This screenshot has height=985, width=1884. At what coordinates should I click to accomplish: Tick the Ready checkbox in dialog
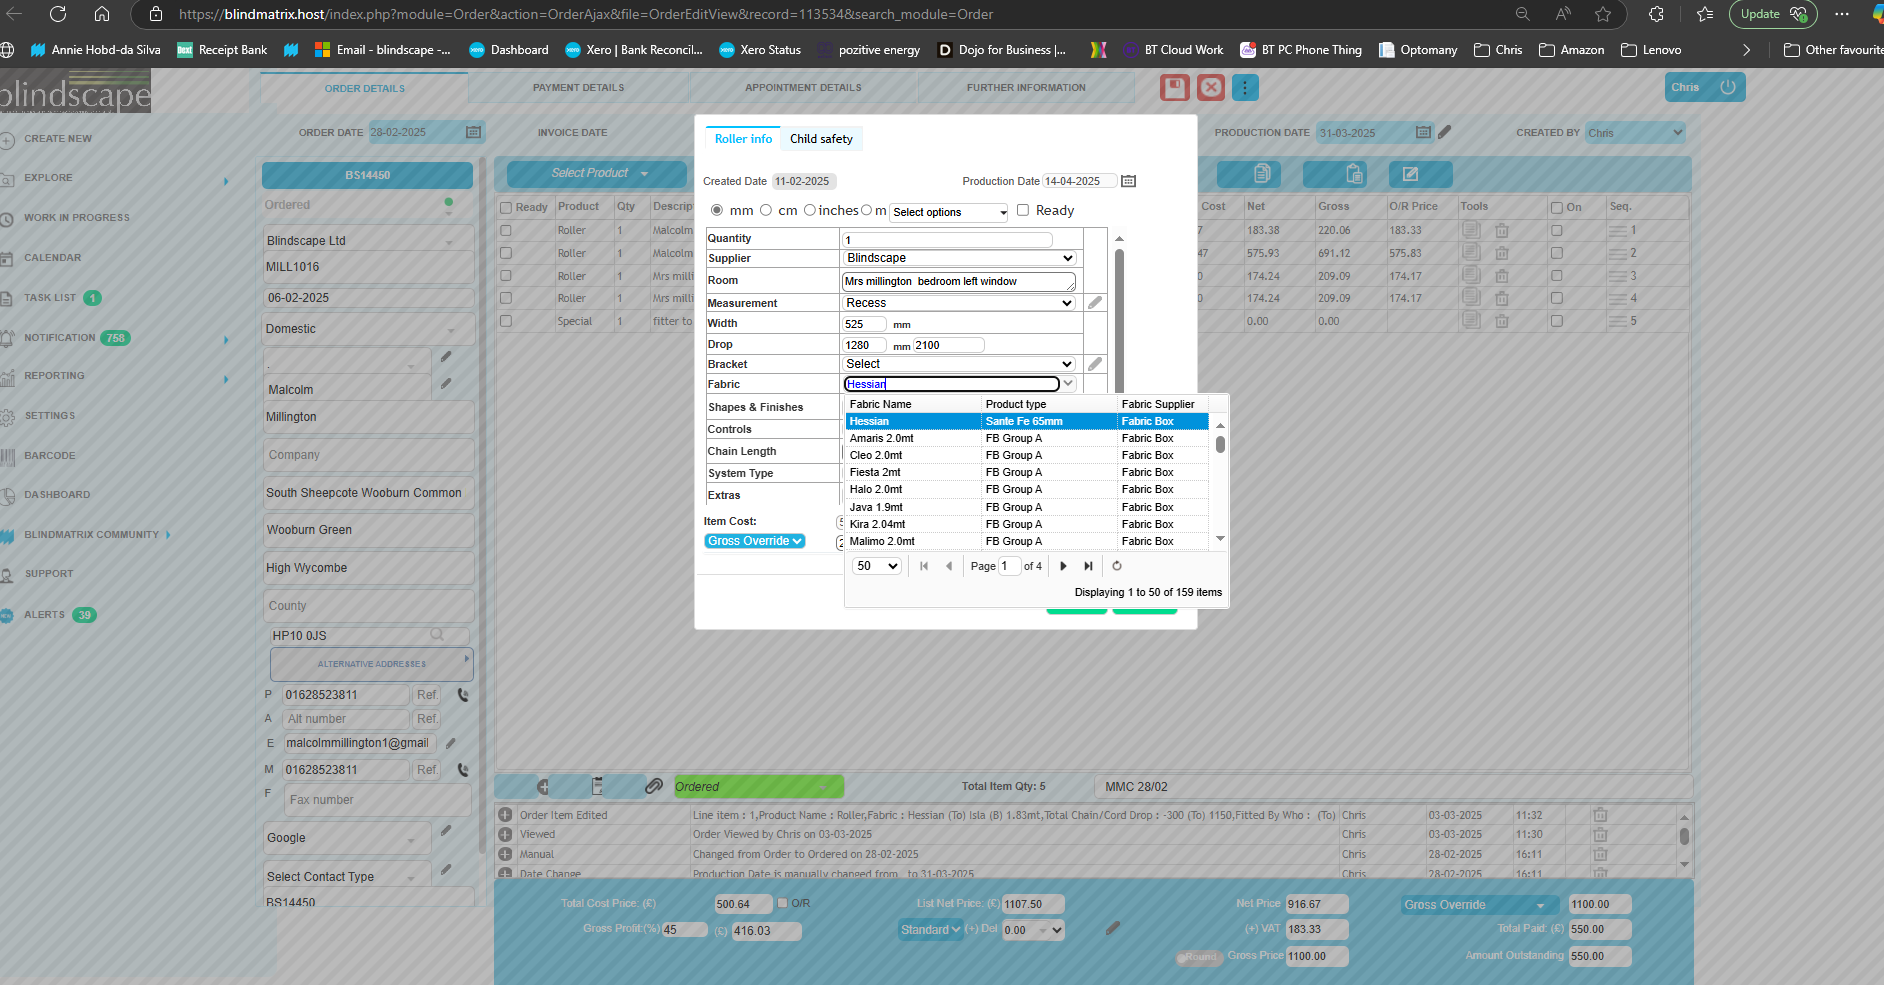1023,210
